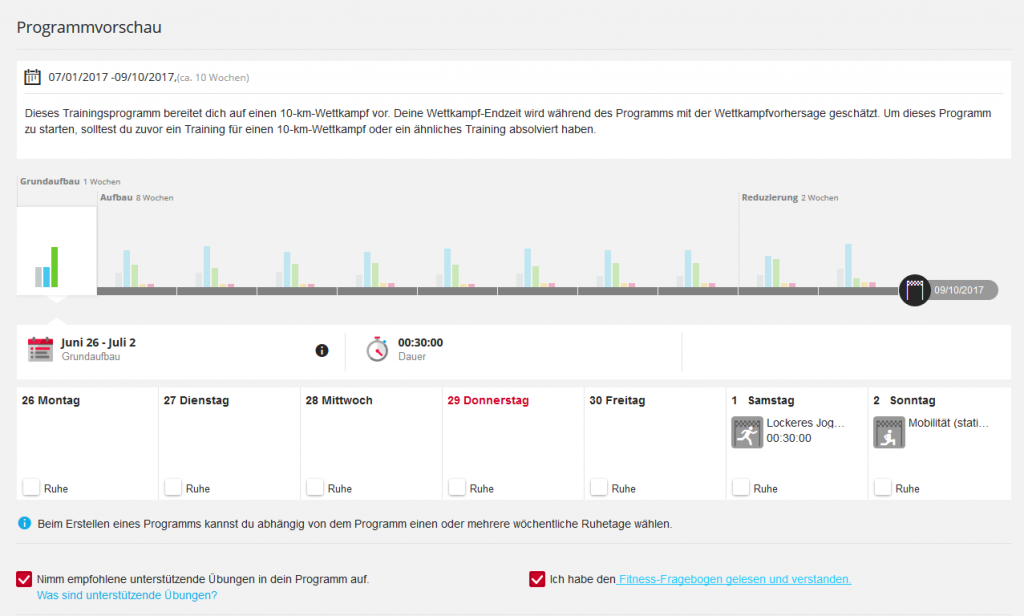Click the blue info icon above rest day hint
This screenshot has width=1024, height=616.
click(25, 523)
